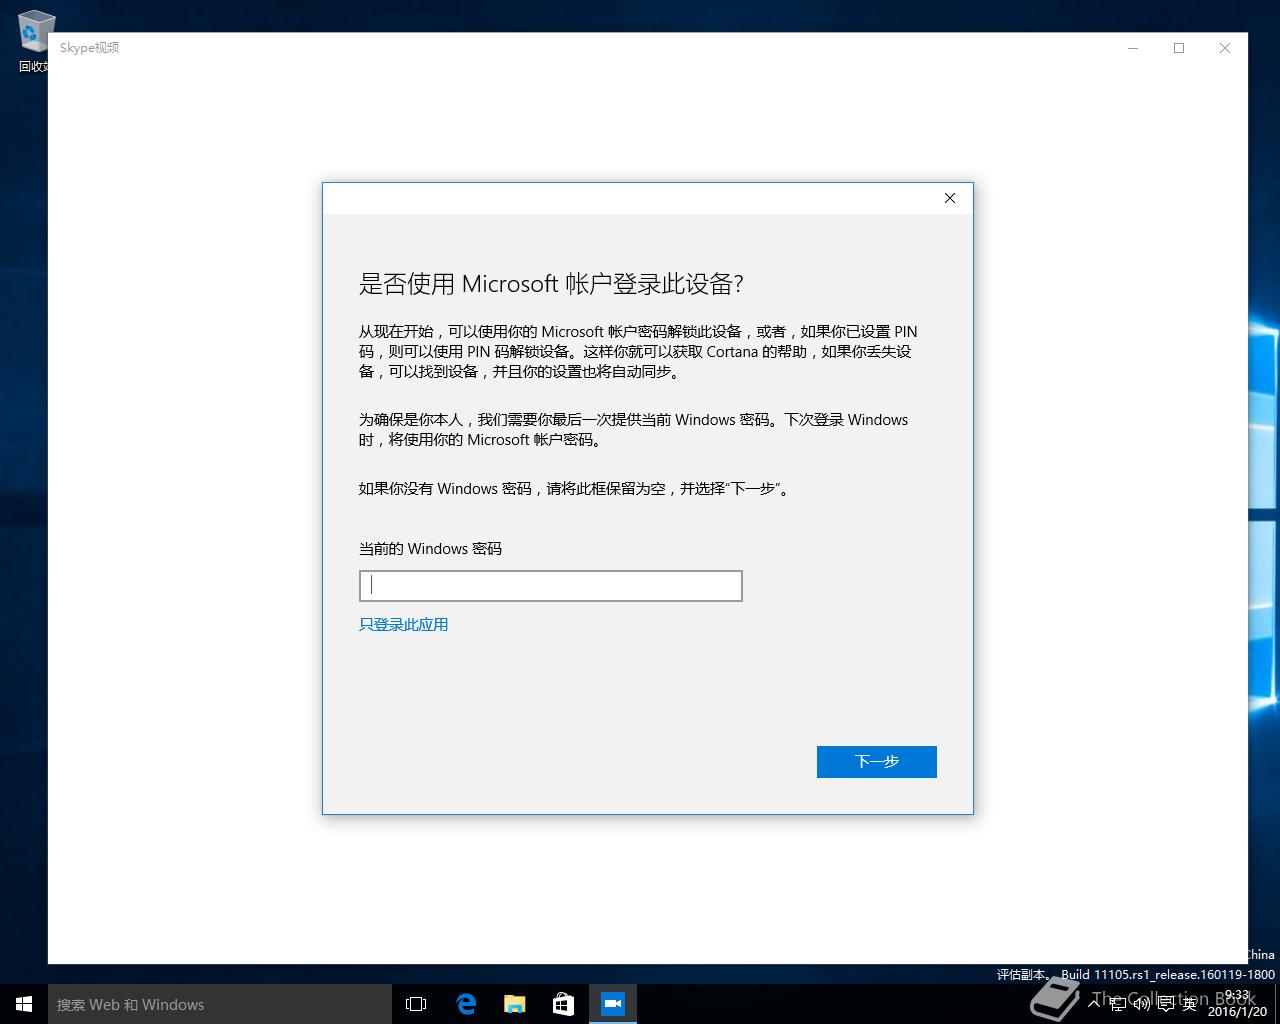Focus the current Windows password field
The height and width of the screenshot is (1024, 1280).
pyautogui.click(x=550, y=586)
